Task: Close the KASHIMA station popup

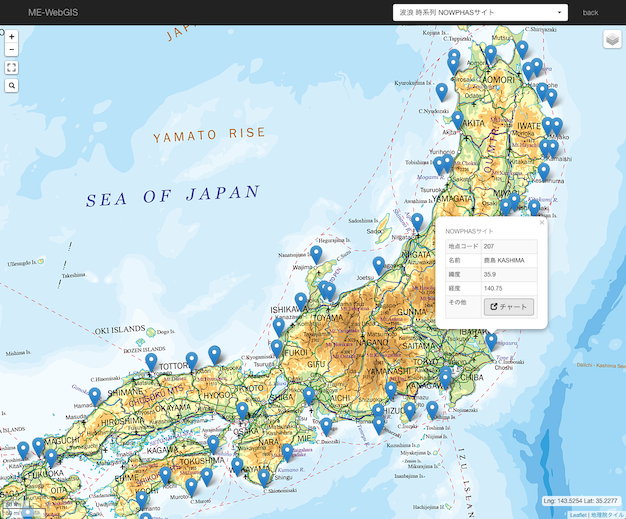Action: 541,223
